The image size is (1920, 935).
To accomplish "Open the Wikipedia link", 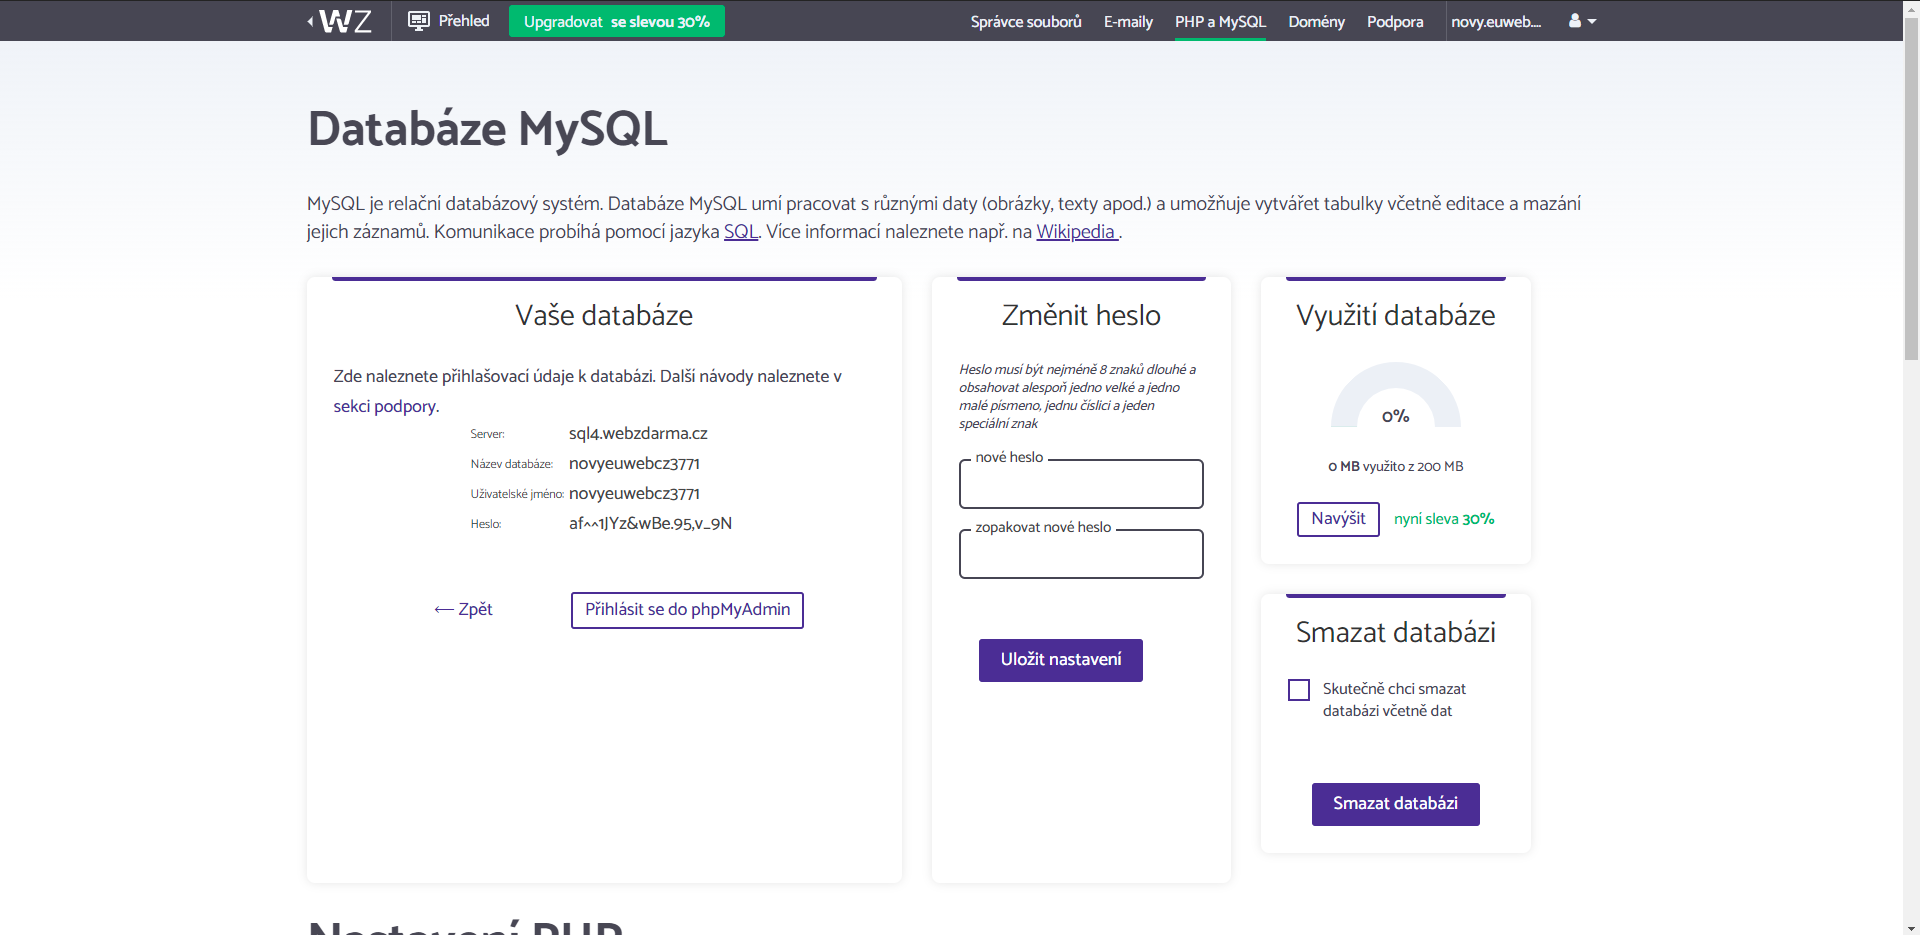I will (1076, 232).
